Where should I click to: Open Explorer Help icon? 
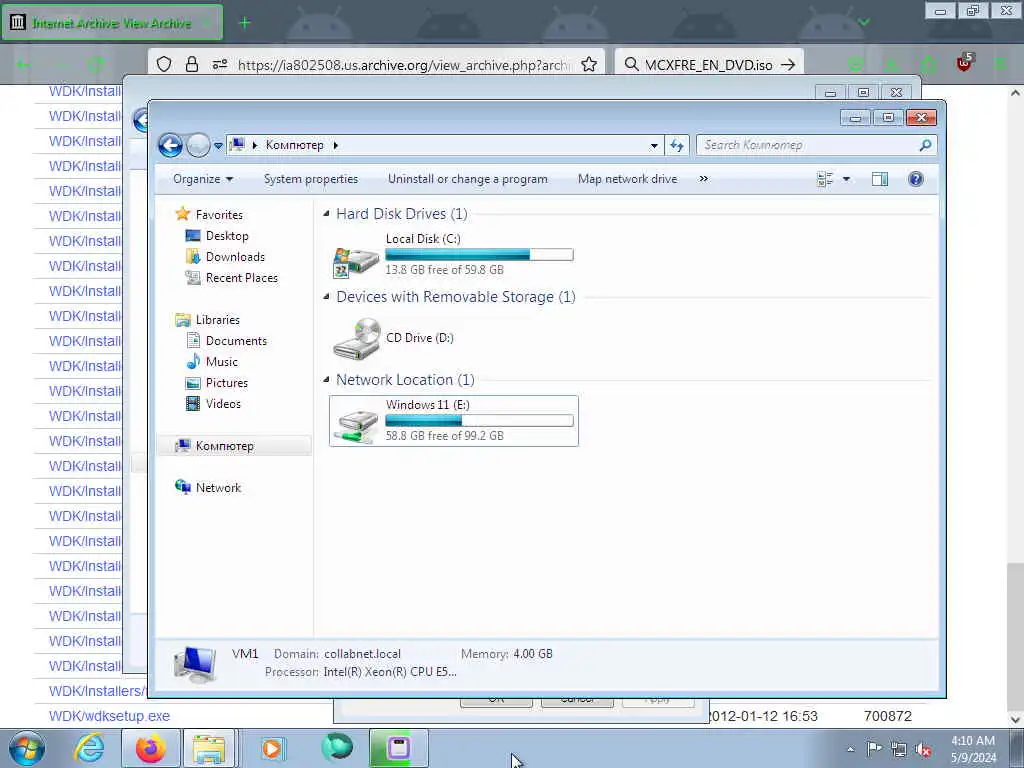[916, 179]
